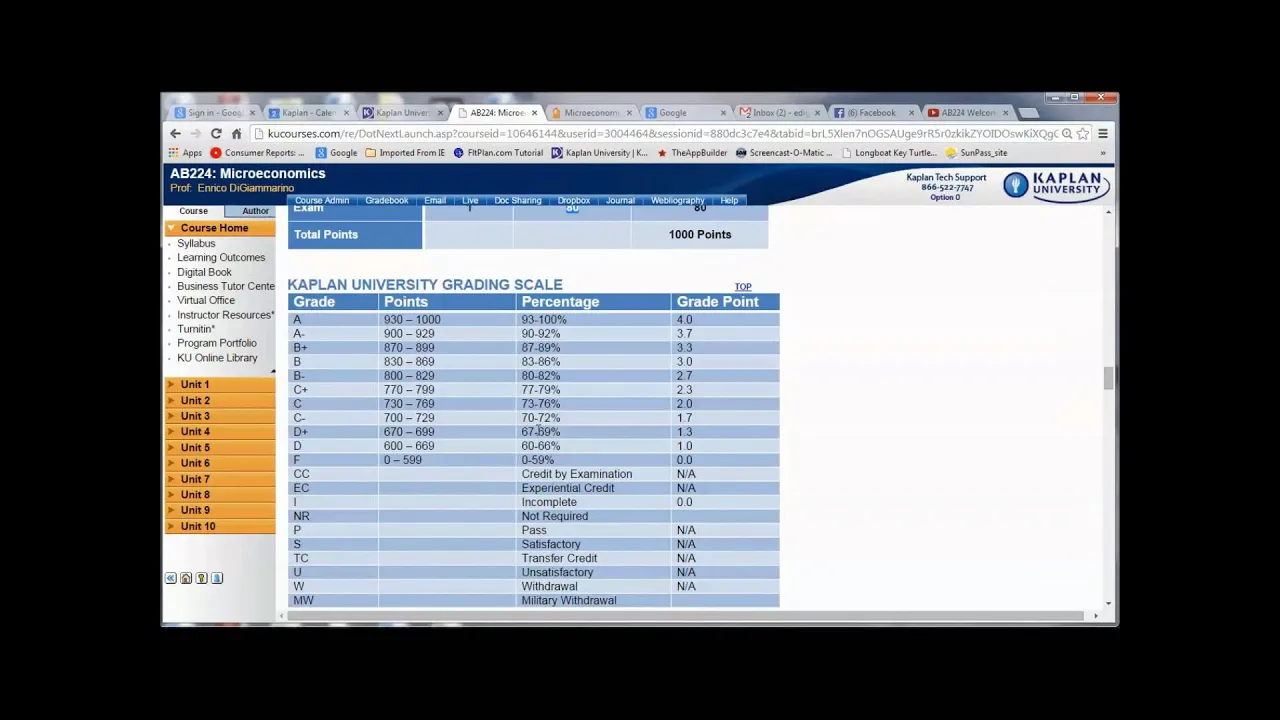1280x720 pixels.
Task: Click the horizontal scrollbar at the bottom
Action: [686, 616]
